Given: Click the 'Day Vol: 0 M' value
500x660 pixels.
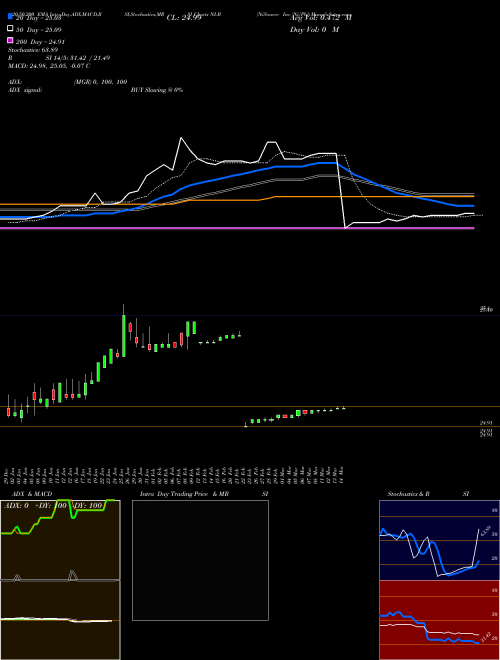Looking at the screenshot, I should point(314,30).
